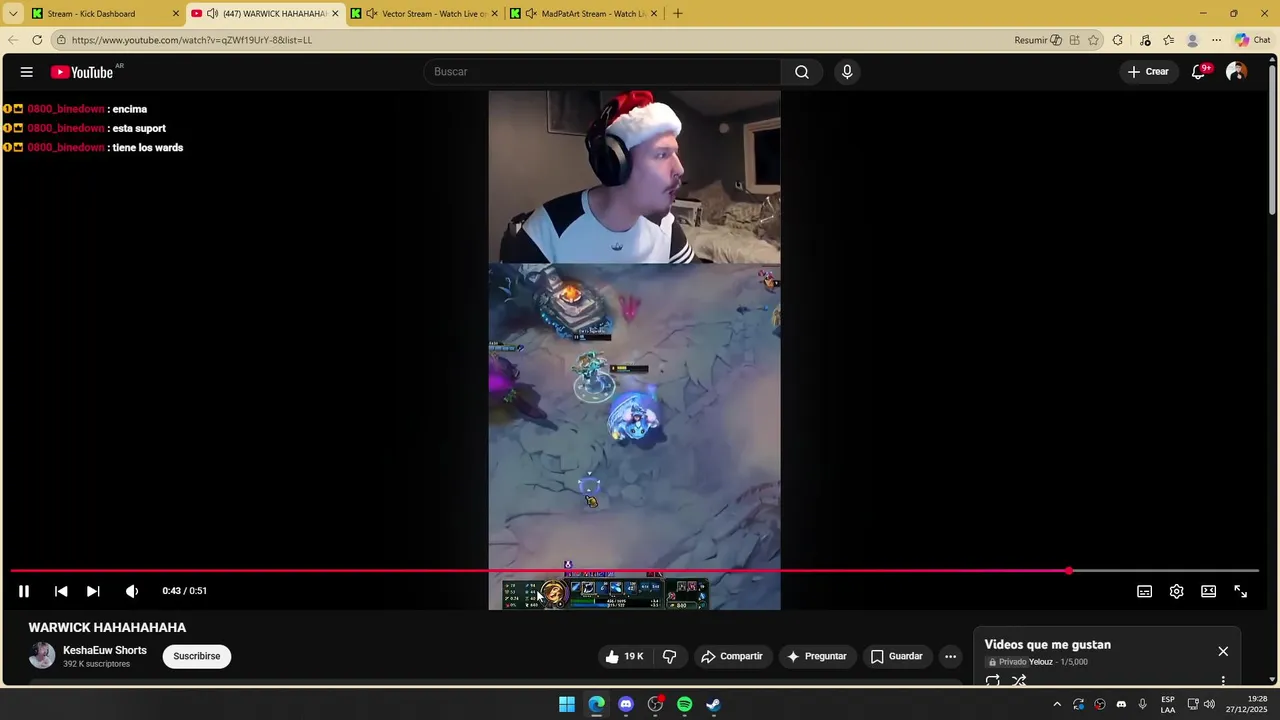This screenshot has width=1280, height=720.
Task: Open the tab search dropdown arrow
Action: tap(13, 14)
